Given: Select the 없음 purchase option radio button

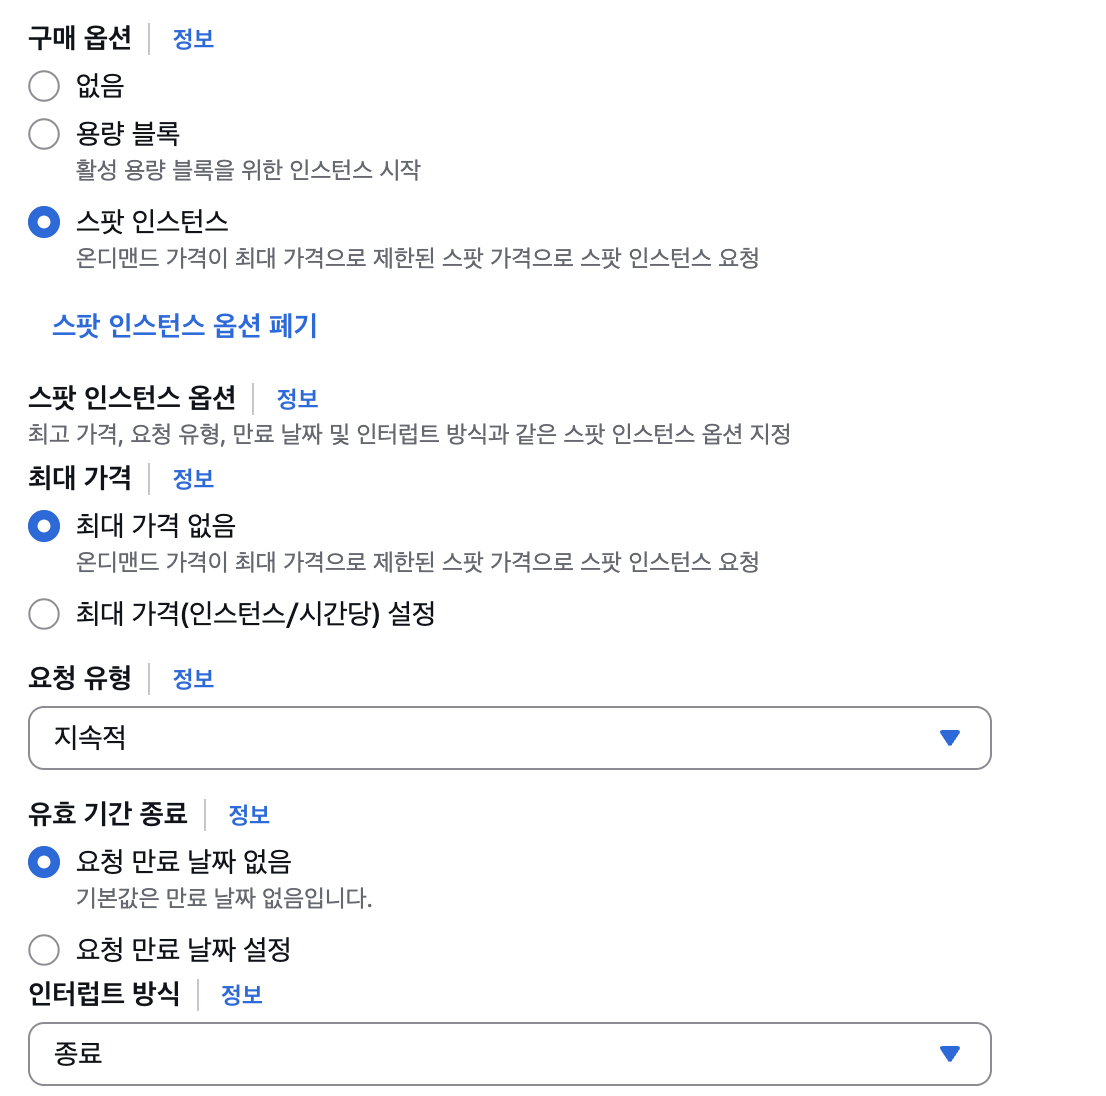Looking at the screenshot, I should click(44, 86).
